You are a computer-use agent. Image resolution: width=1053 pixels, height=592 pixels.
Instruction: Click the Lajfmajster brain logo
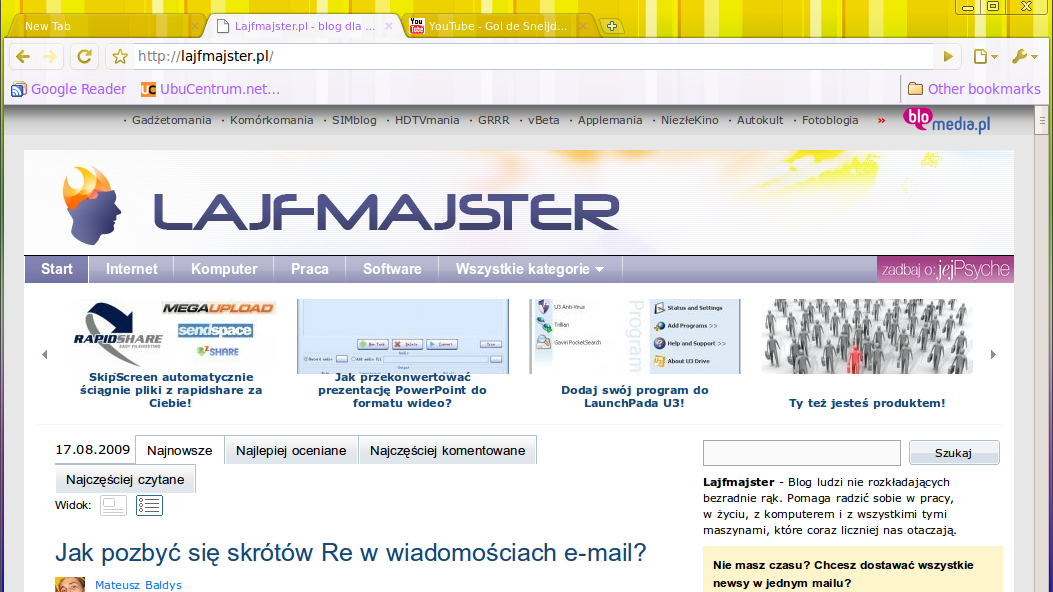point(88,203)
